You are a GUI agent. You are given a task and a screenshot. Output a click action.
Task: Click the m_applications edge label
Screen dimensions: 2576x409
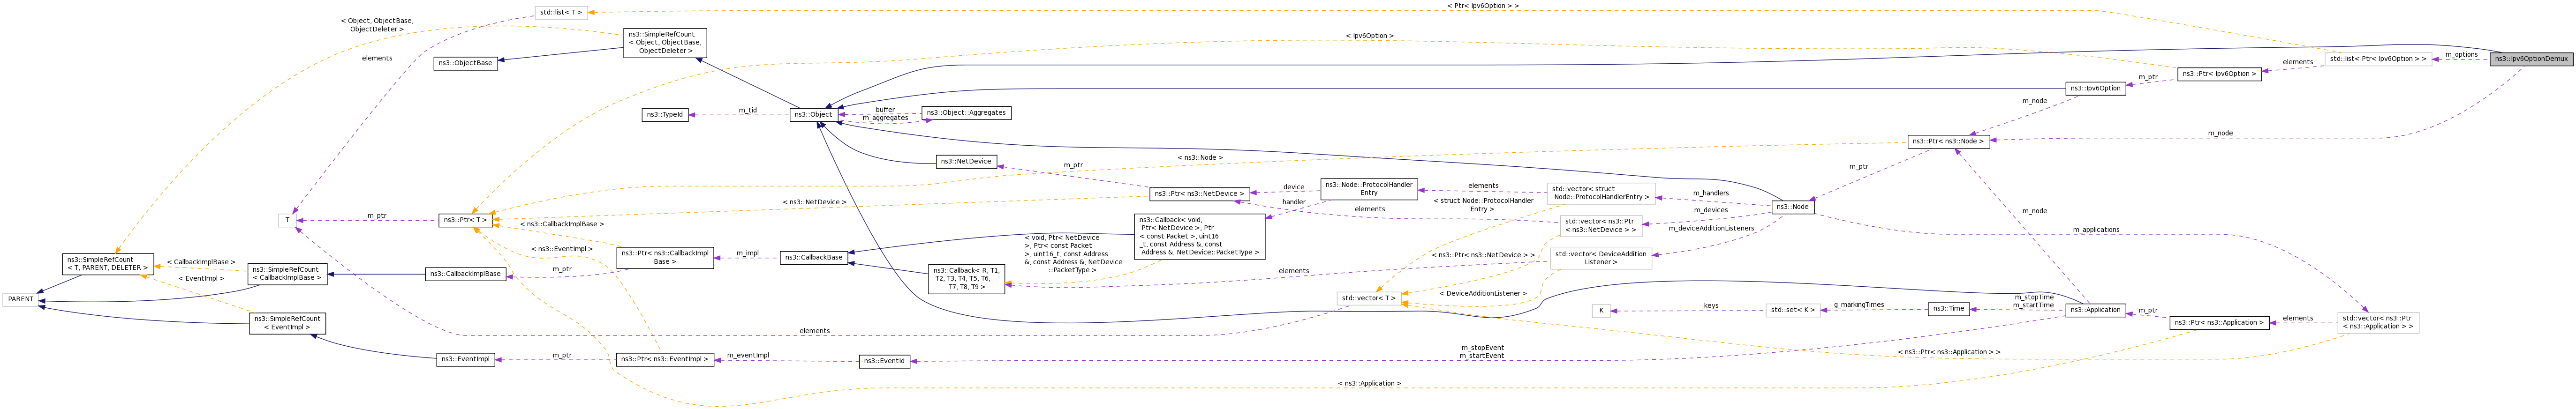(2096, 230)
